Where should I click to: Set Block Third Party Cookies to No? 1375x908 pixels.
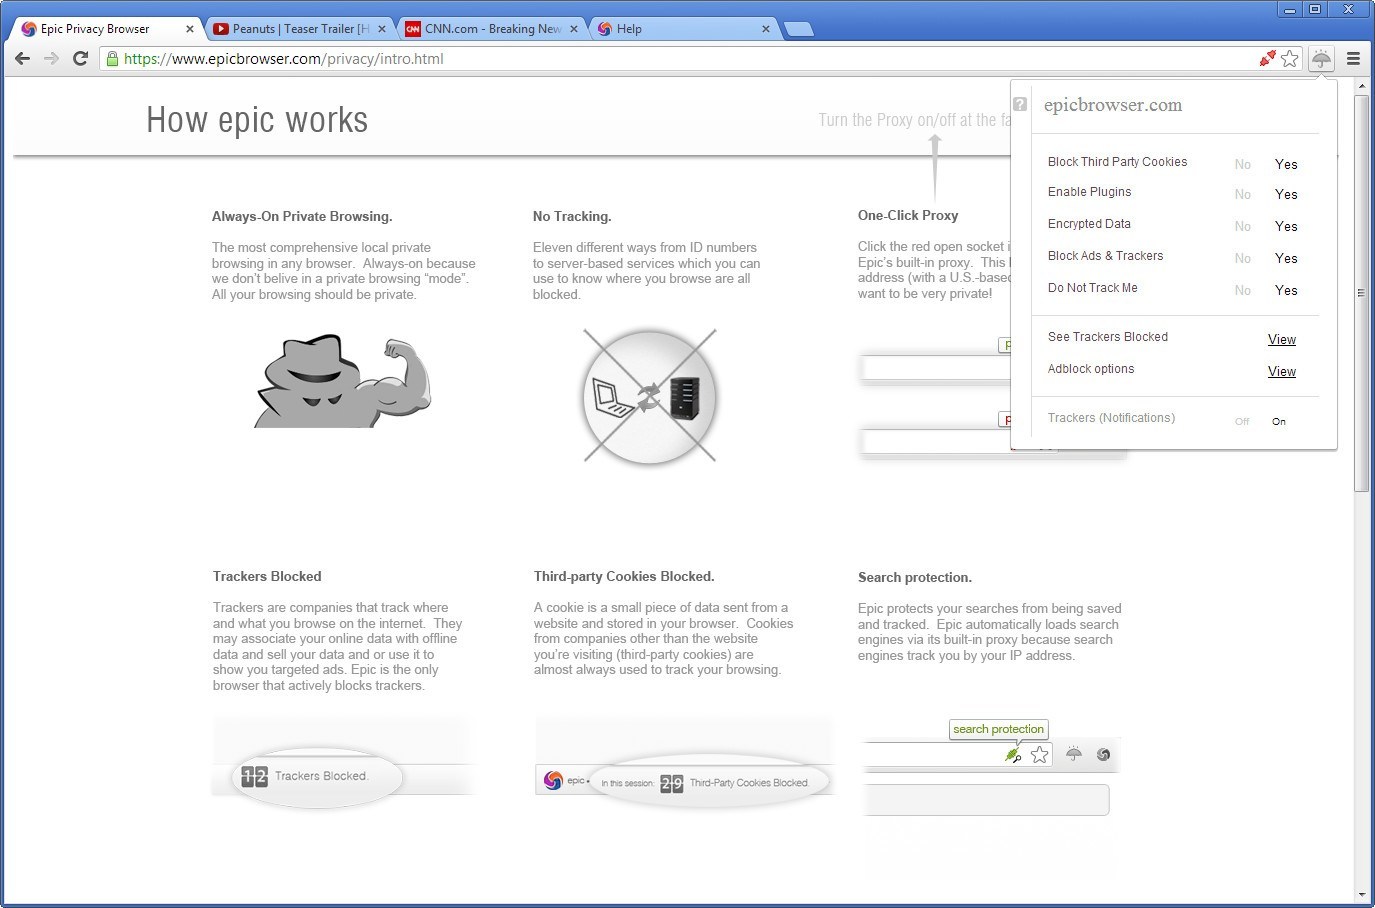(1242, 164)
